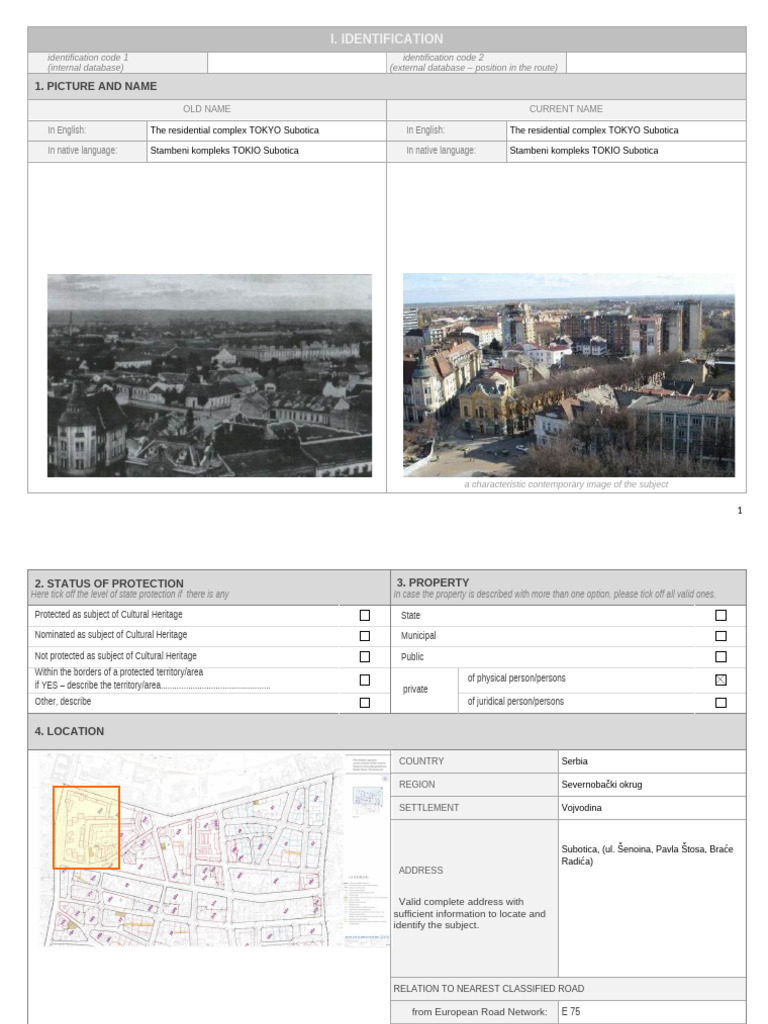Tick the 'of juridical person/persons' checkbox
The height and width of the screenshot is (1024, 768).
tap(720, 703)
